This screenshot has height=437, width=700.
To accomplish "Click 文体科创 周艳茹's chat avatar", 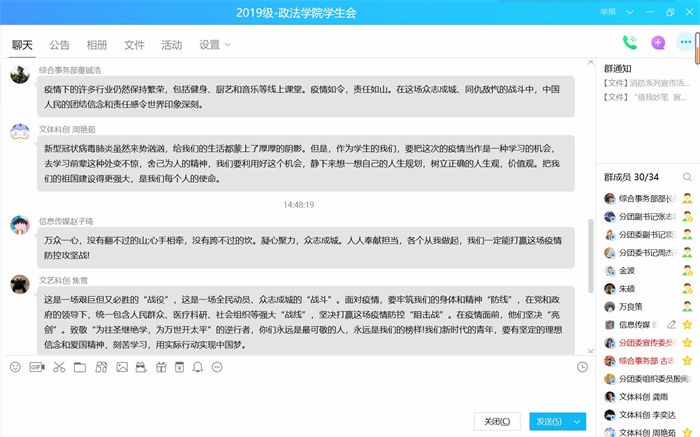I will click(20, 133).
